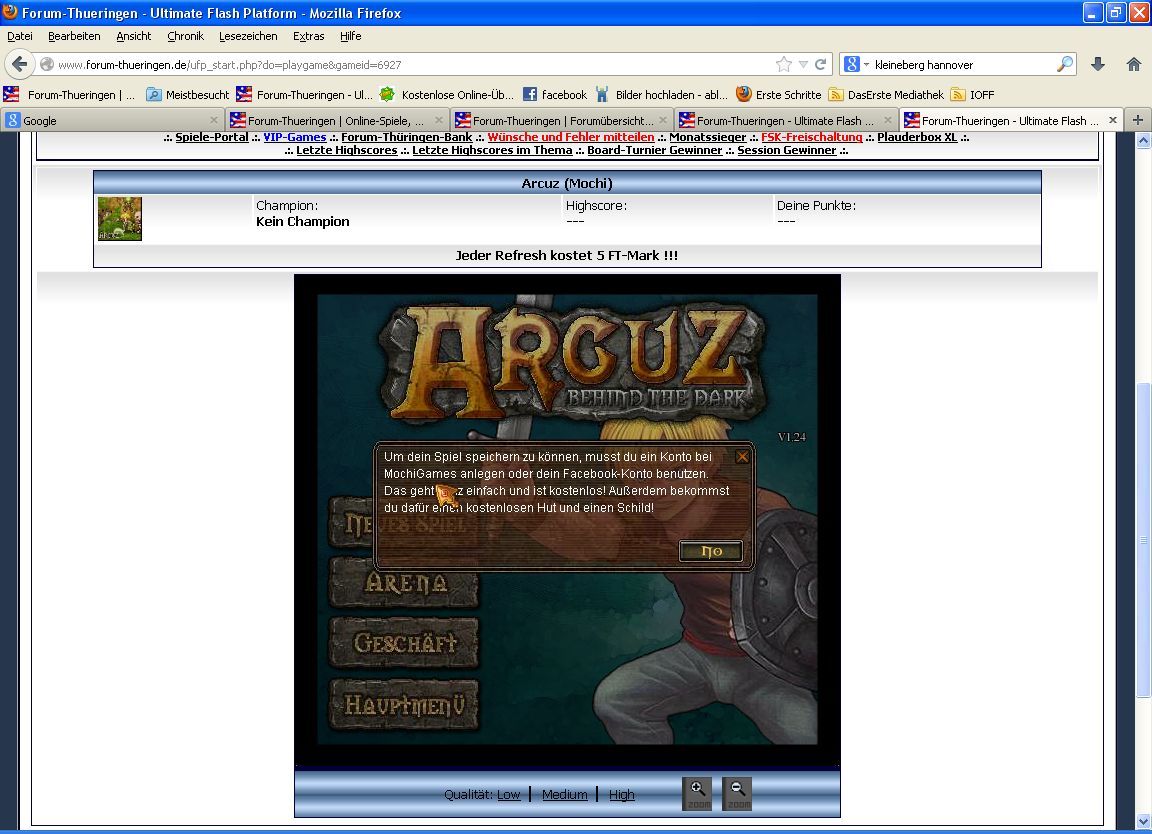Open the DasErste Mediathek feed bookmark

click(x=886, y=94)
